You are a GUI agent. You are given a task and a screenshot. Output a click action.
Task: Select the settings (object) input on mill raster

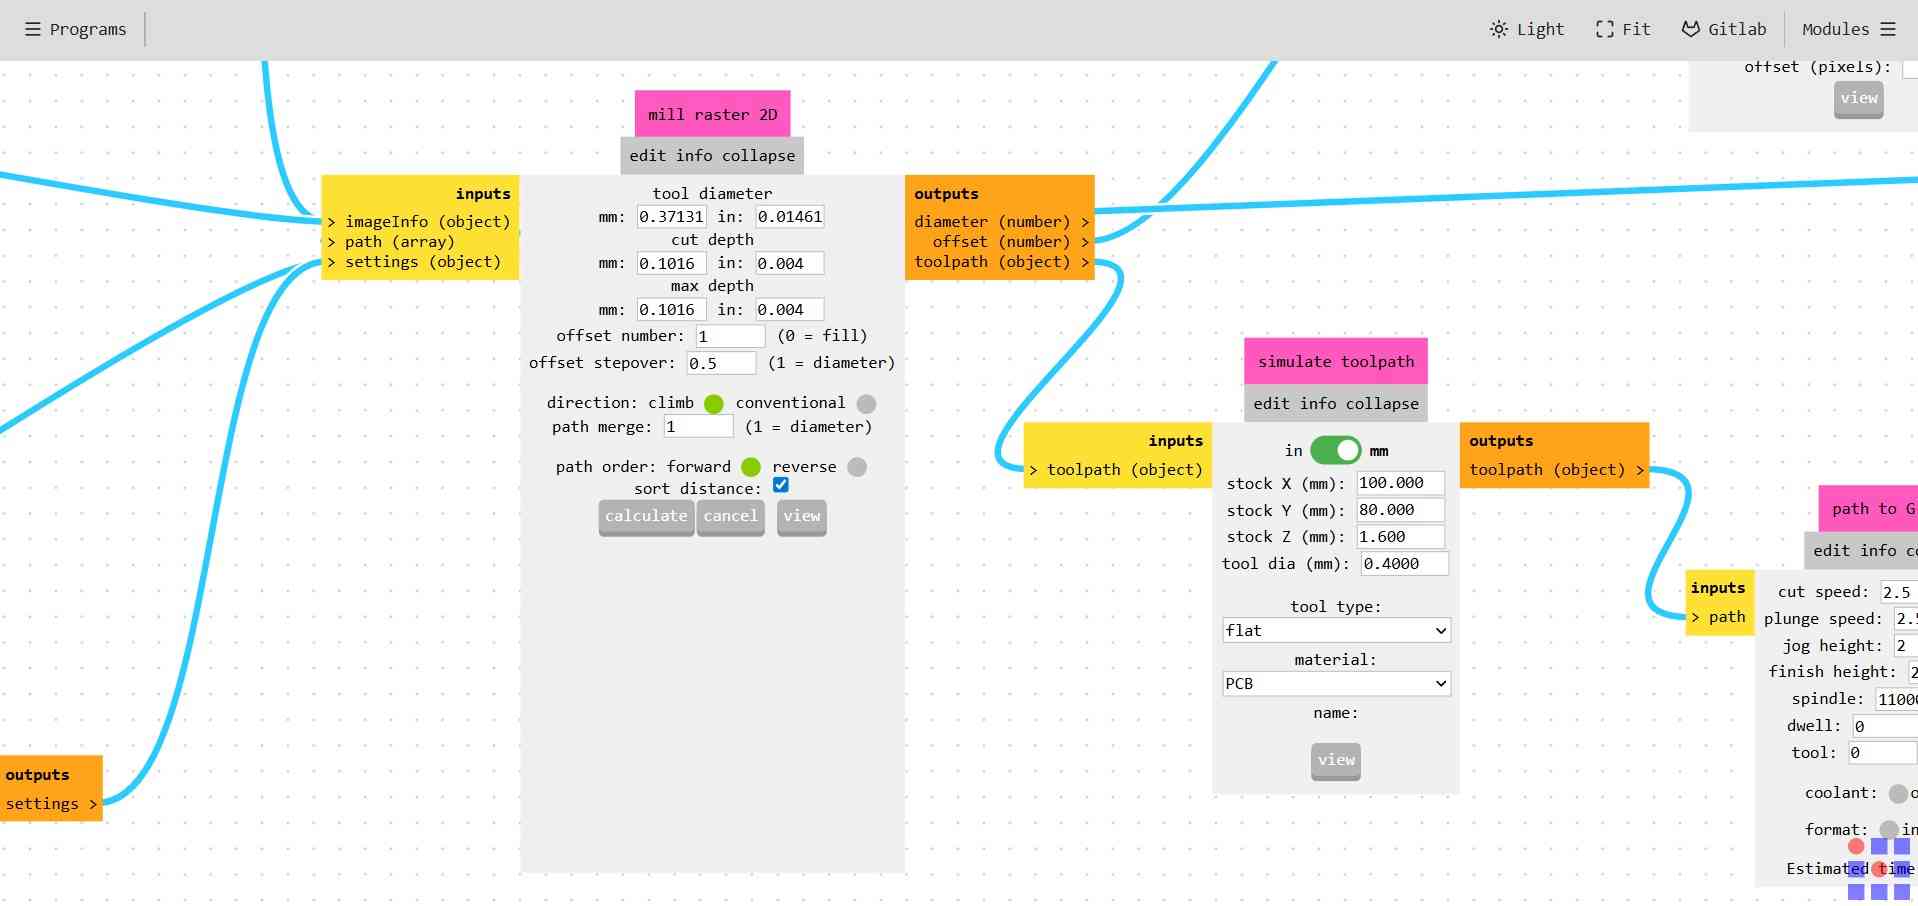pyautogui.click(x=415, y=261)
